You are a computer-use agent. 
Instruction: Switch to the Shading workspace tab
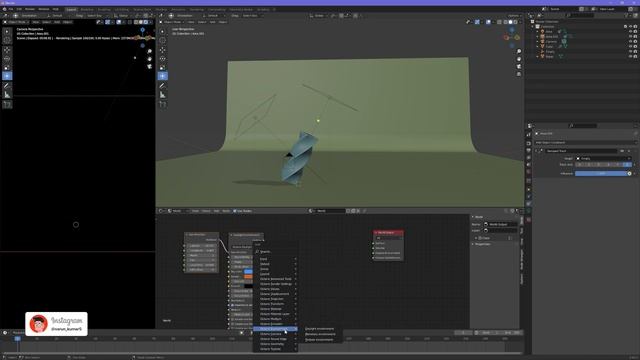pyautogui.click(x=161, y=9)
